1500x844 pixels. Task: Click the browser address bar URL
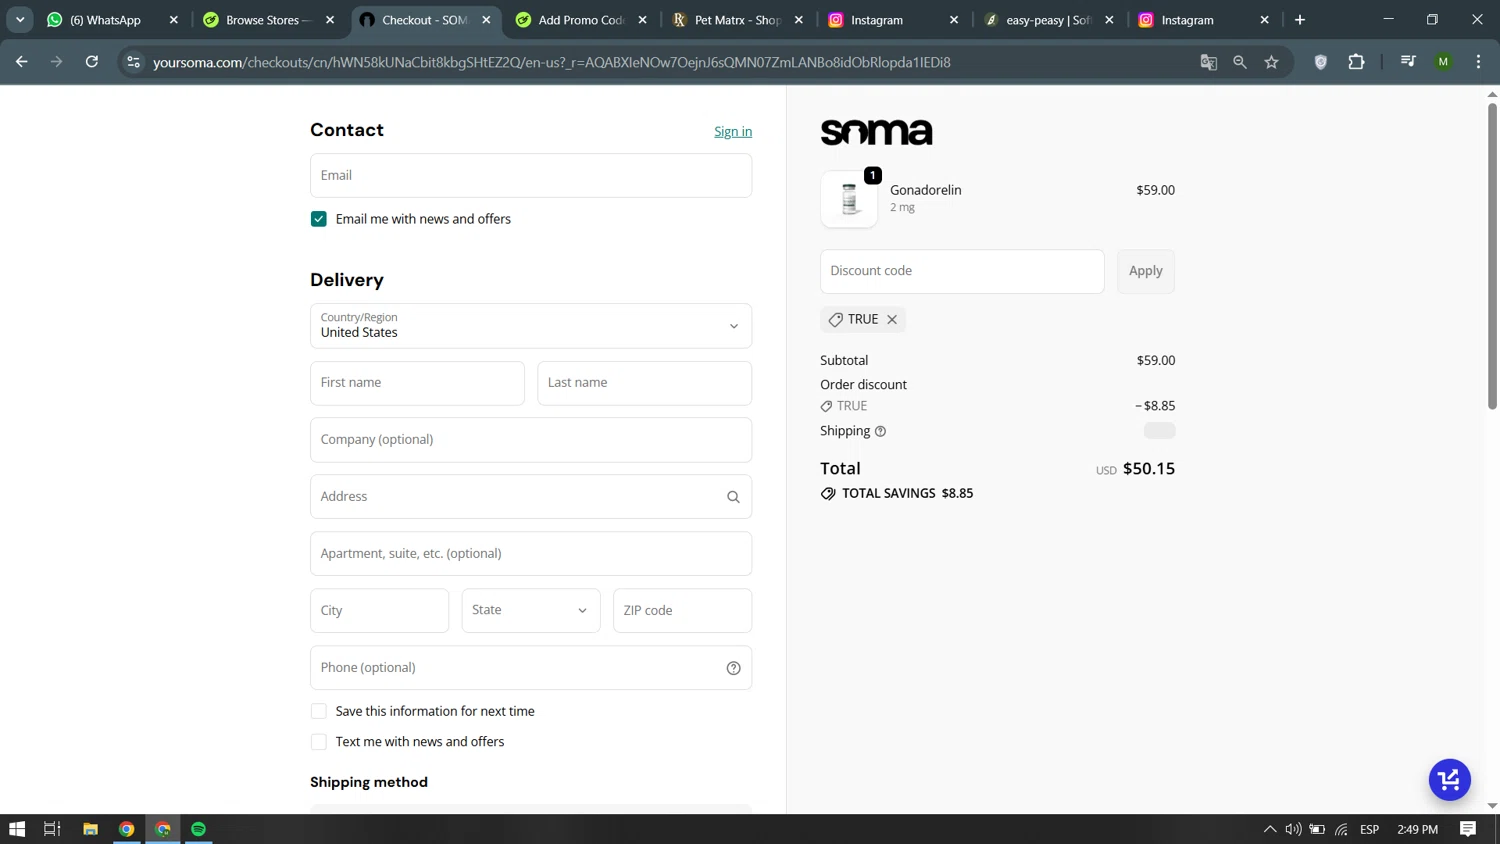click(552, 62)
